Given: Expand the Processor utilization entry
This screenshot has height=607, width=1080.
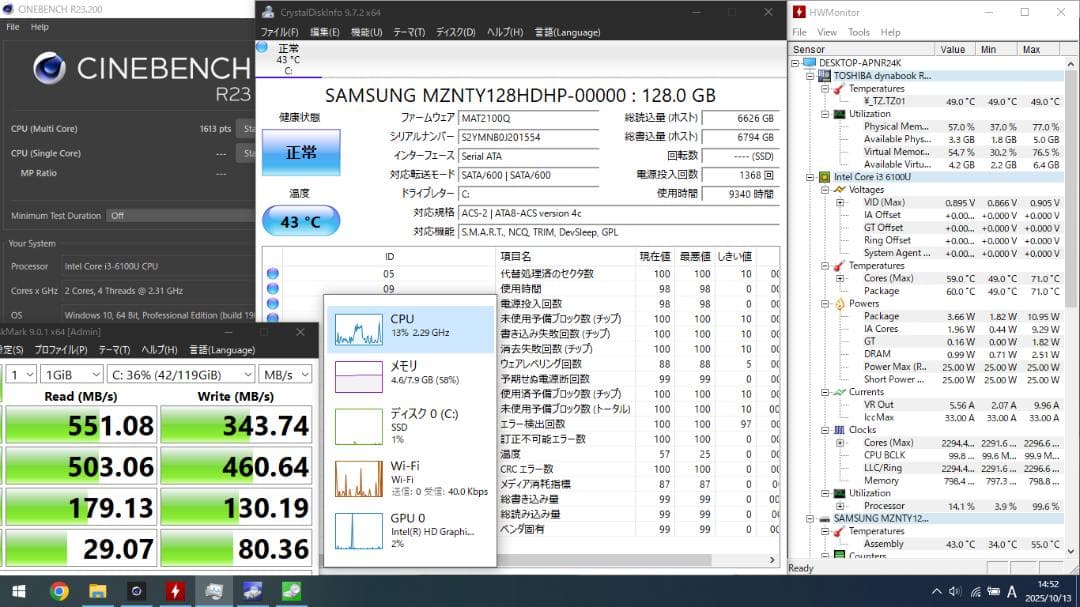Looking at the screenshot, I should [x=840, y=506].
